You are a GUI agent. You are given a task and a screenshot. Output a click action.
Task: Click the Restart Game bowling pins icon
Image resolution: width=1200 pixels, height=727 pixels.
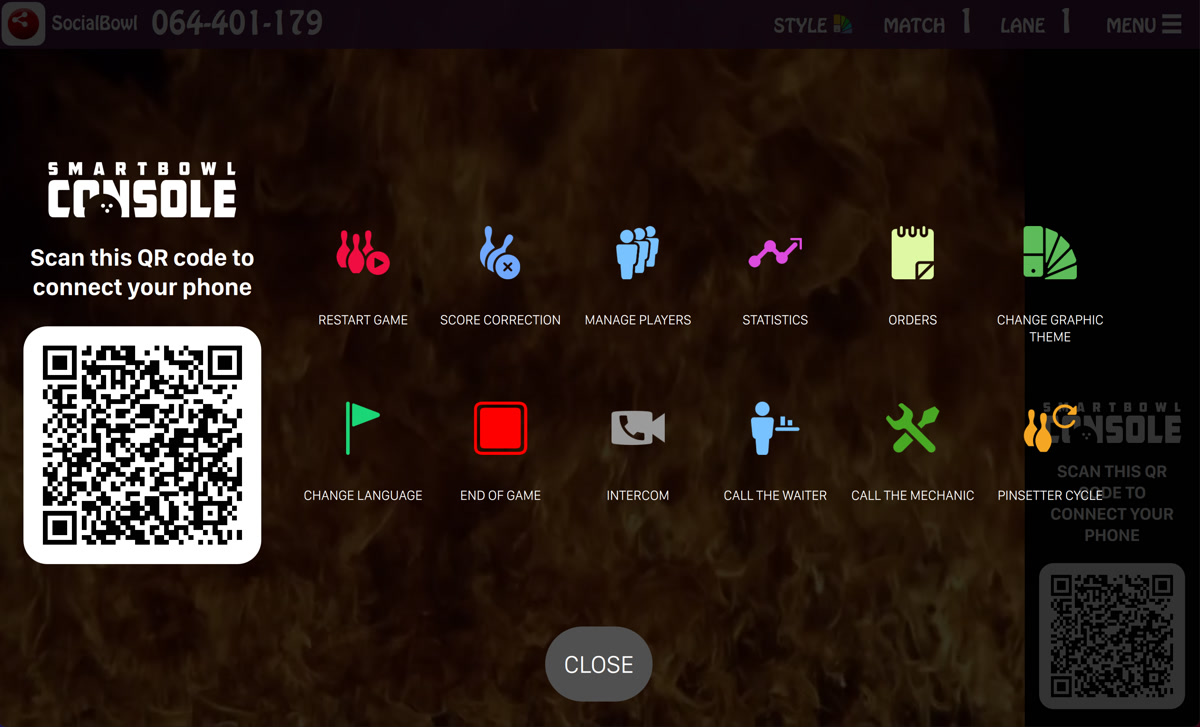click(362, 253)
